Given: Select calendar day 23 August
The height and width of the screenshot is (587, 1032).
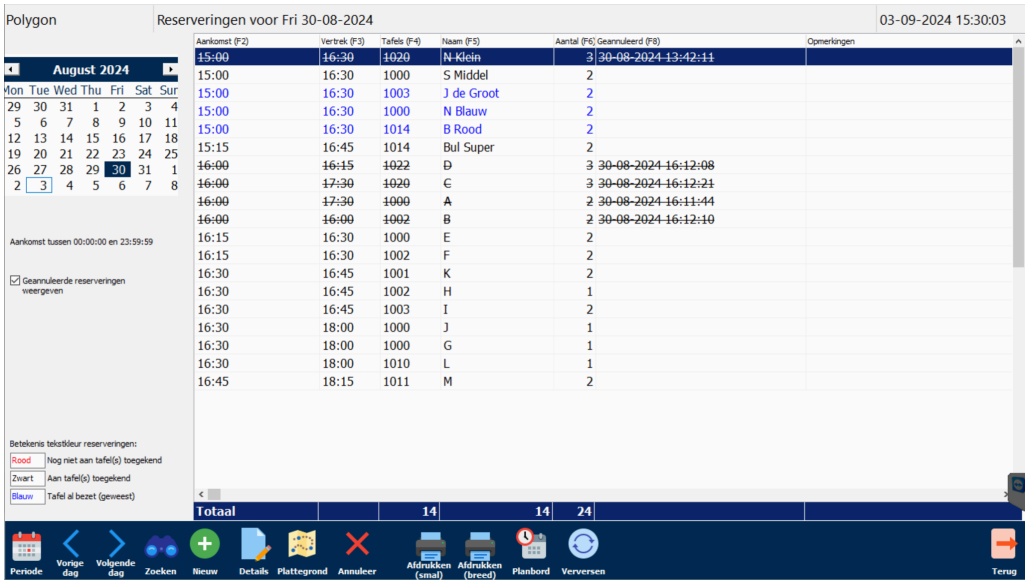Looking at the screenshot, I should 118,154.
